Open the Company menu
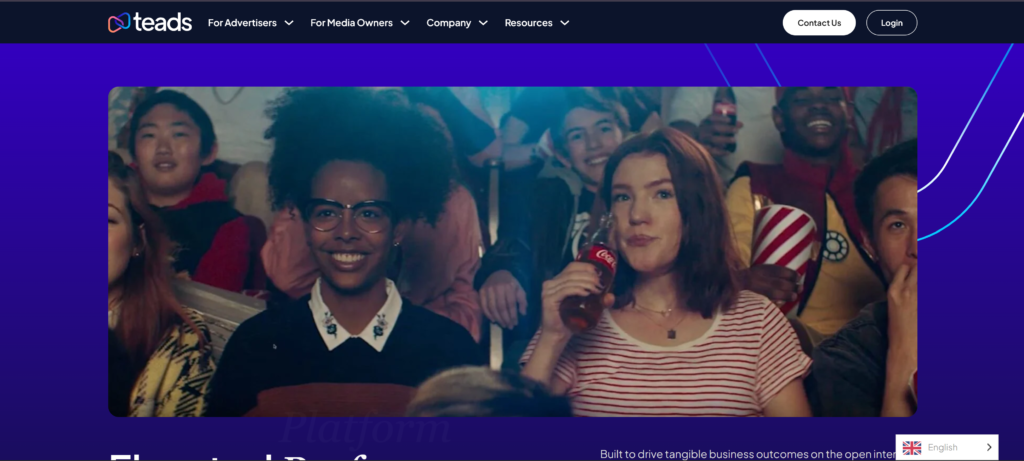Viewport: 1024px width, 461px height. tap(449, 23)
